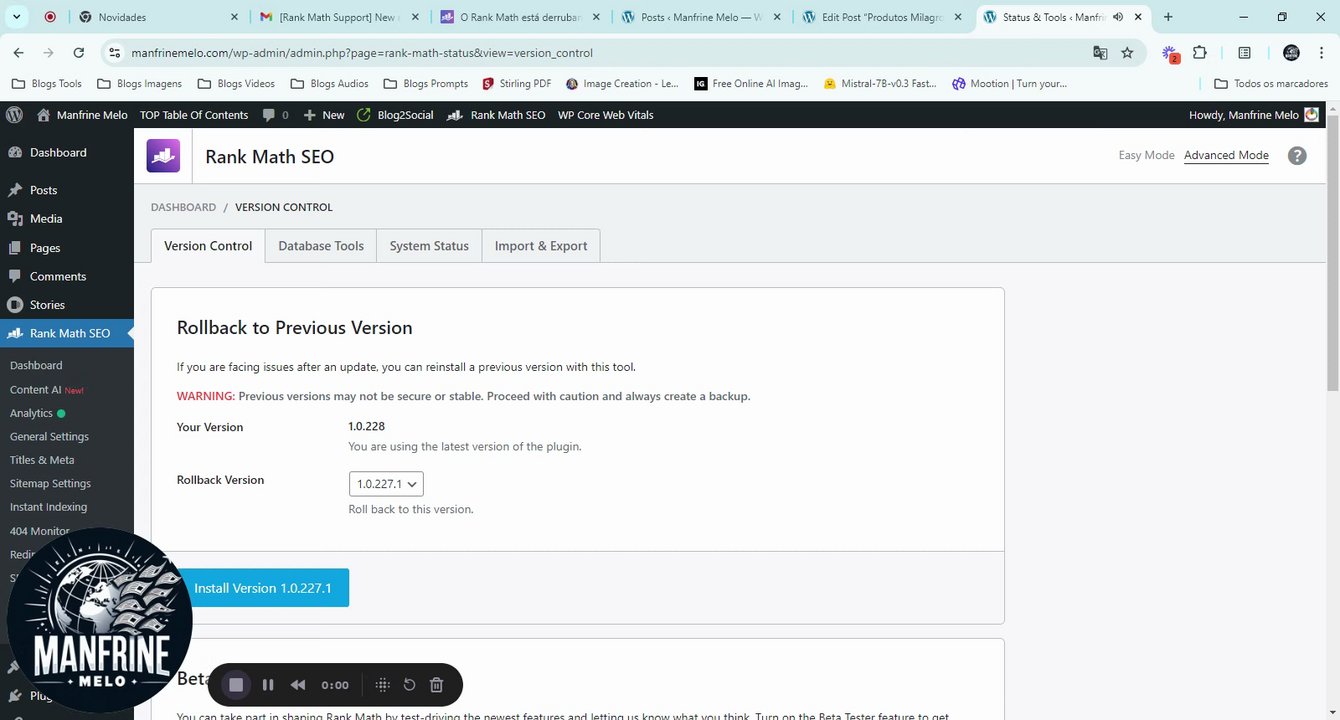The height and width of the screenshot is (720, 1340).
Task: Open Blogs Tools bookmarks folder
Action: click(47, 84)
